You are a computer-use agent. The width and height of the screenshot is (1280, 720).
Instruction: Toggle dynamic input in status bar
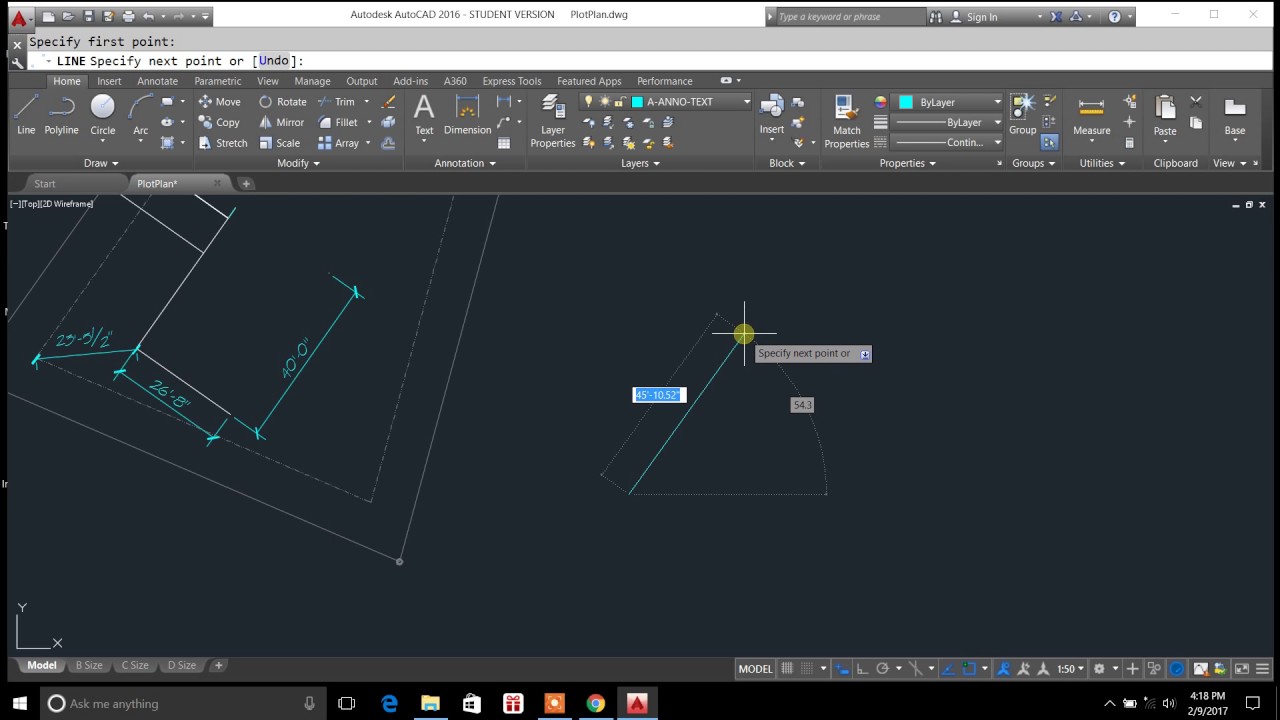click(x=842, y=669)
